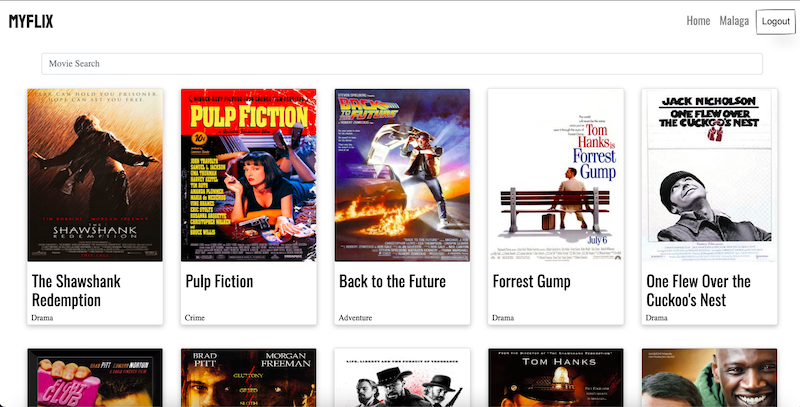Click Drama genre under Shawshank Redemption
Viewport: 800px width, 407px height.
tap(42, 318)
